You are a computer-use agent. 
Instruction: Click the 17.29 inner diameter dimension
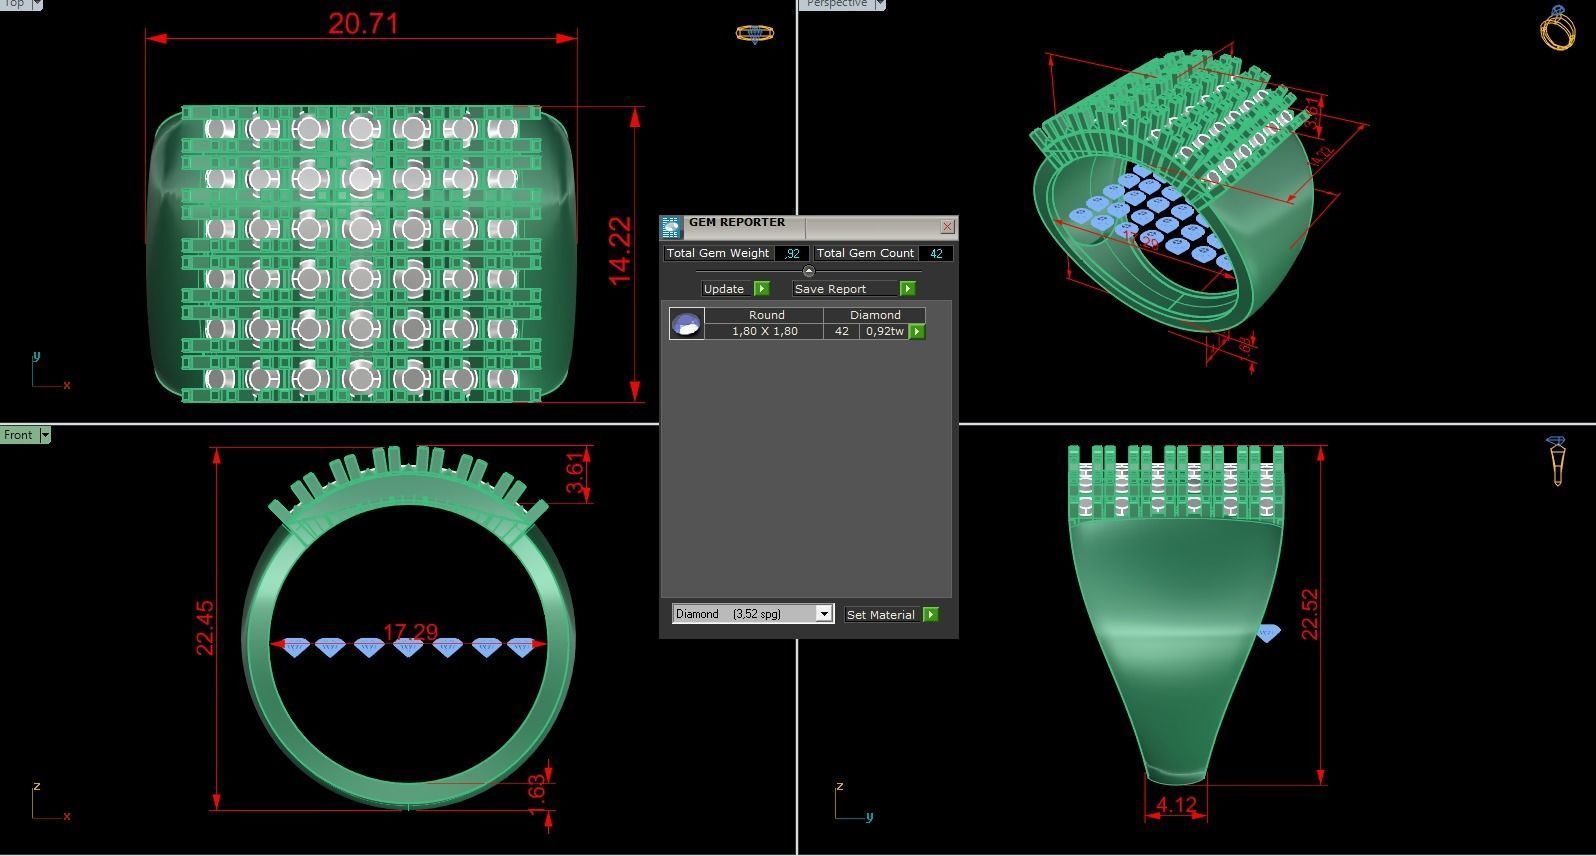(410, 633)
